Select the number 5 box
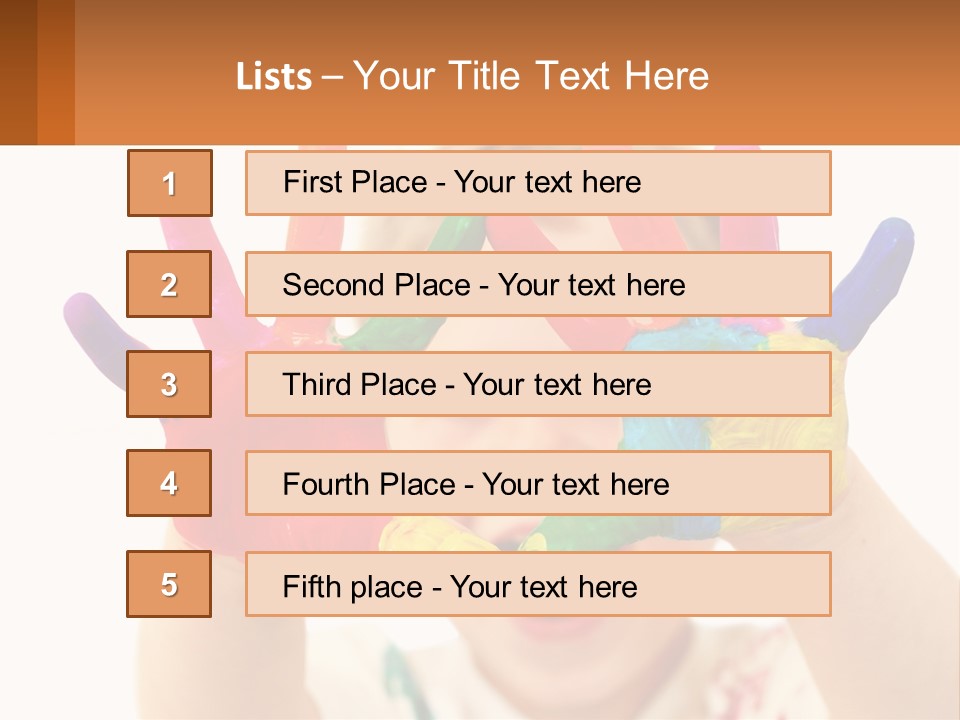The width and height of the screenshot is (960, 720). pyautogui.click(x=169, y=584)
